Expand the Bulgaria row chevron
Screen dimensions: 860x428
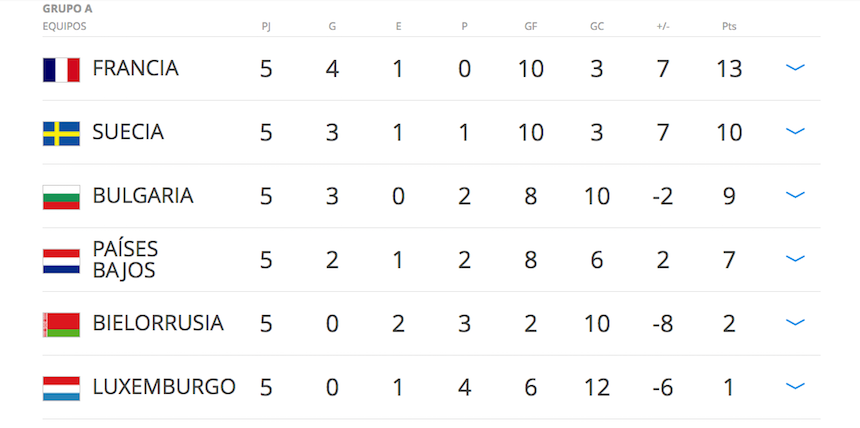point(795,195)
